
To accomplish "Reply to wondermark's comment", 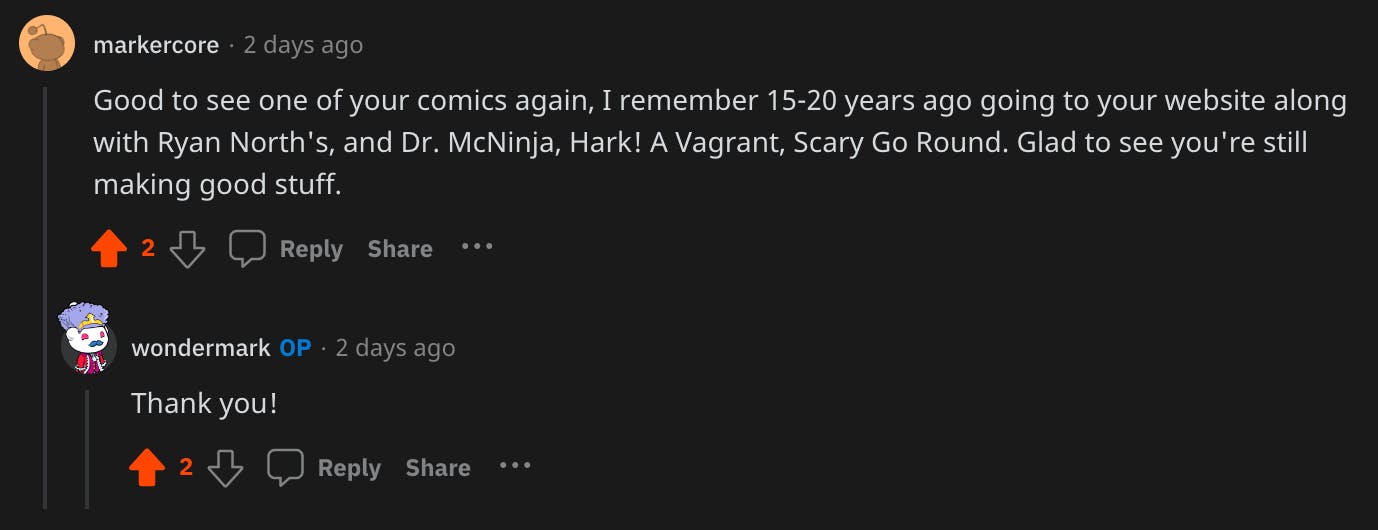I will tap(324, 468).
